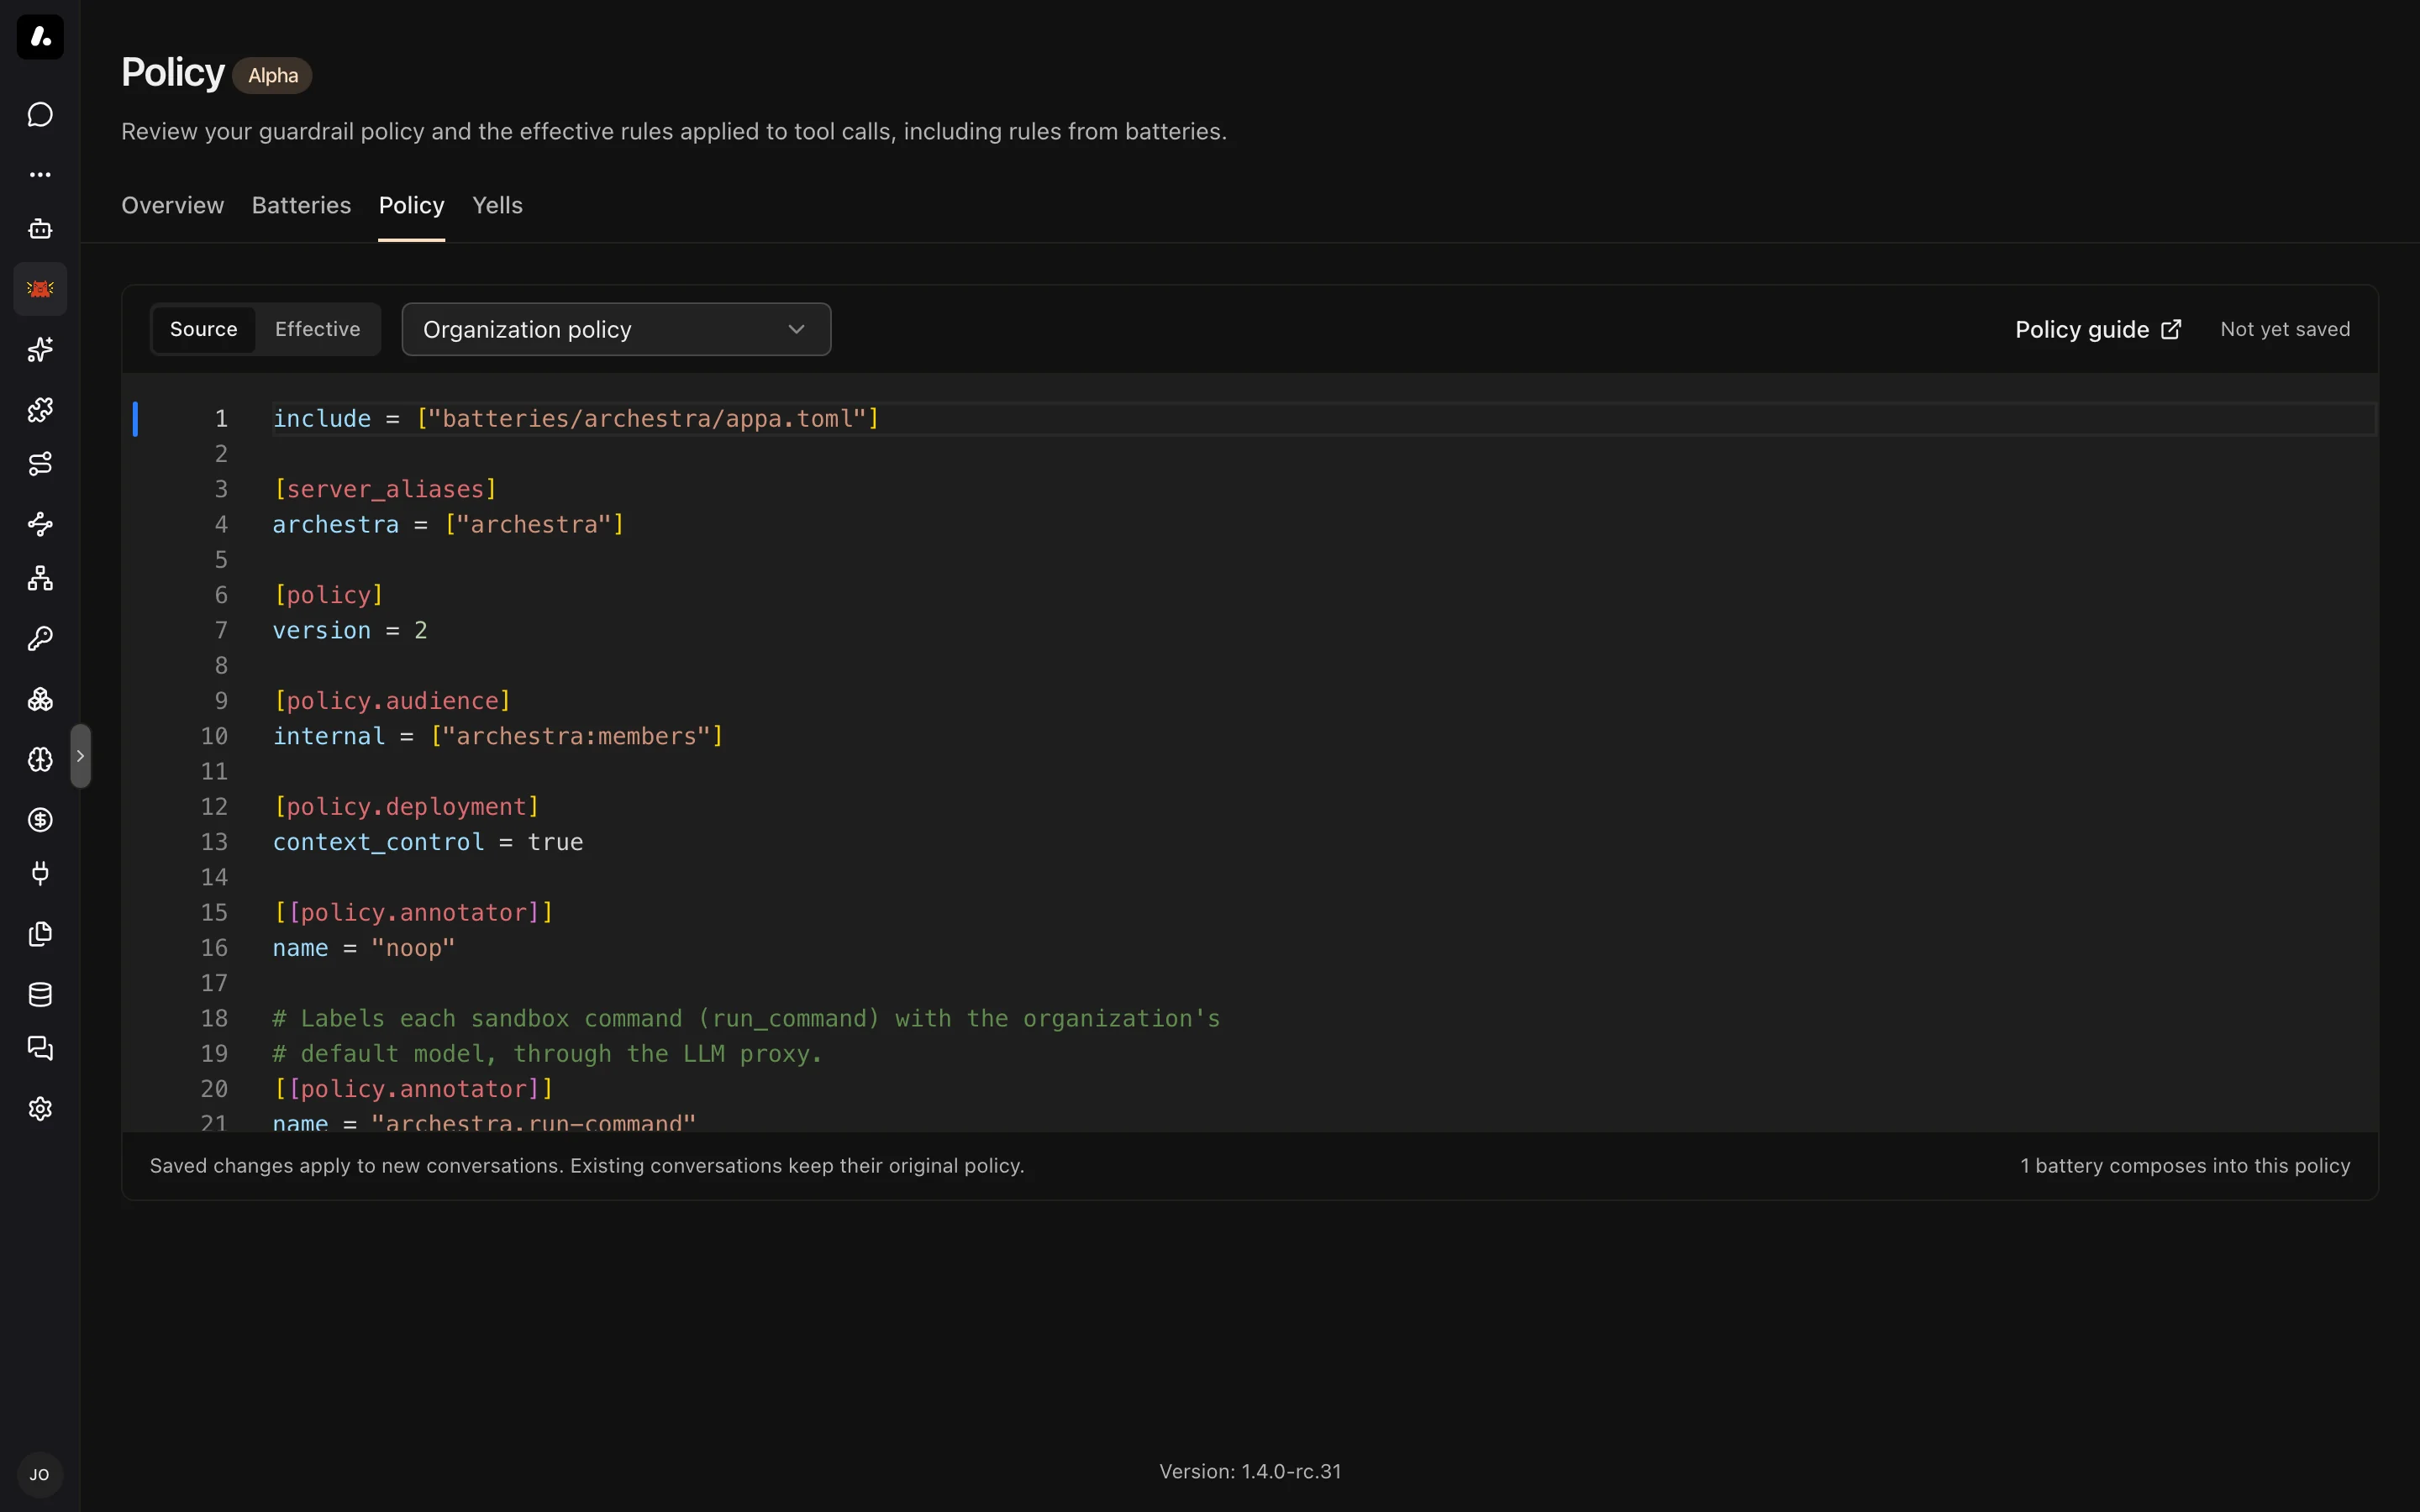Click the Alpha badge next to Policy
Image resolution: width=2420 pixels, height=1512 pixels.
(273, 76)
